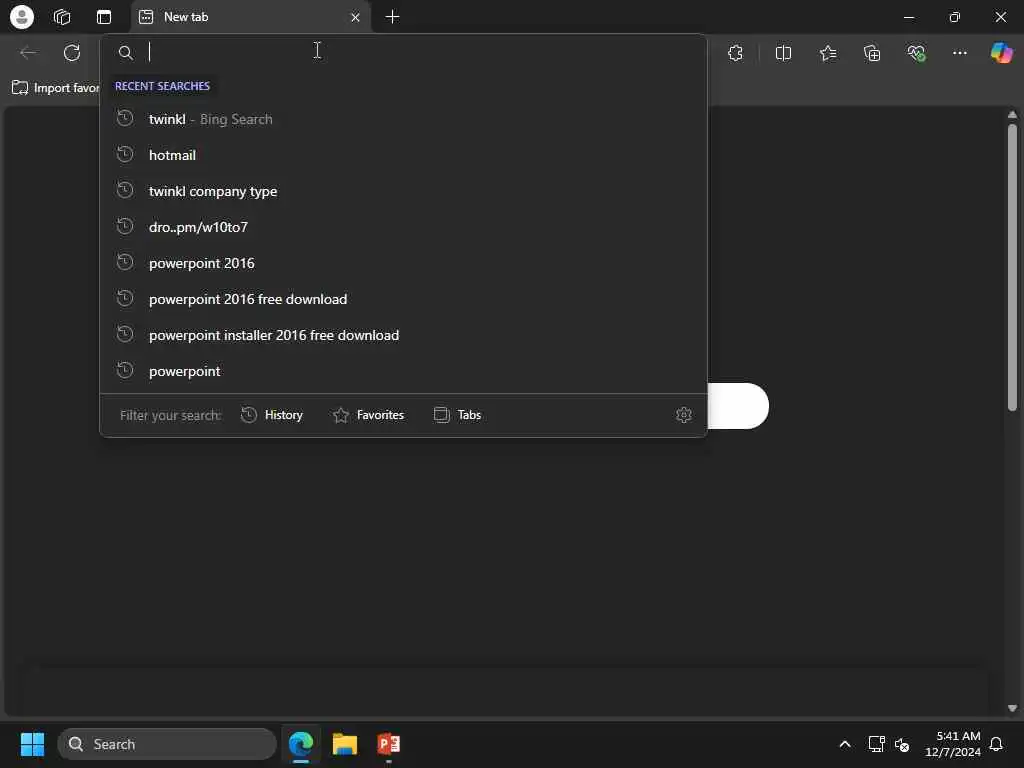Click the page's white search box
The width and height of the screenshot is (1024, 768).
tap(738, 406)
